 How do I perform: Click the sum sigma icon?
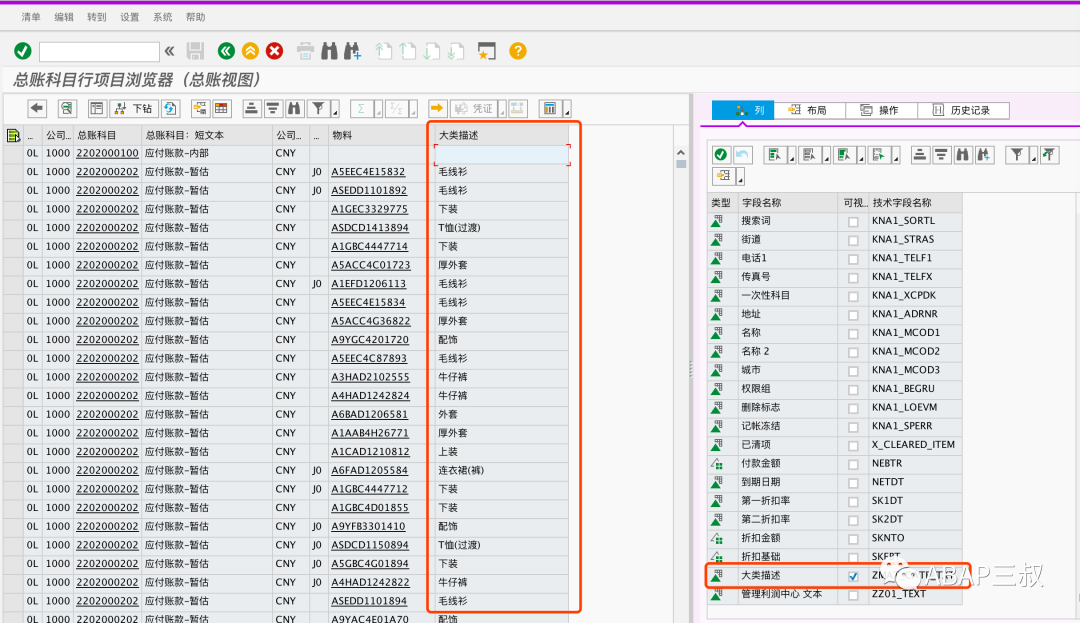coord(360,108)
